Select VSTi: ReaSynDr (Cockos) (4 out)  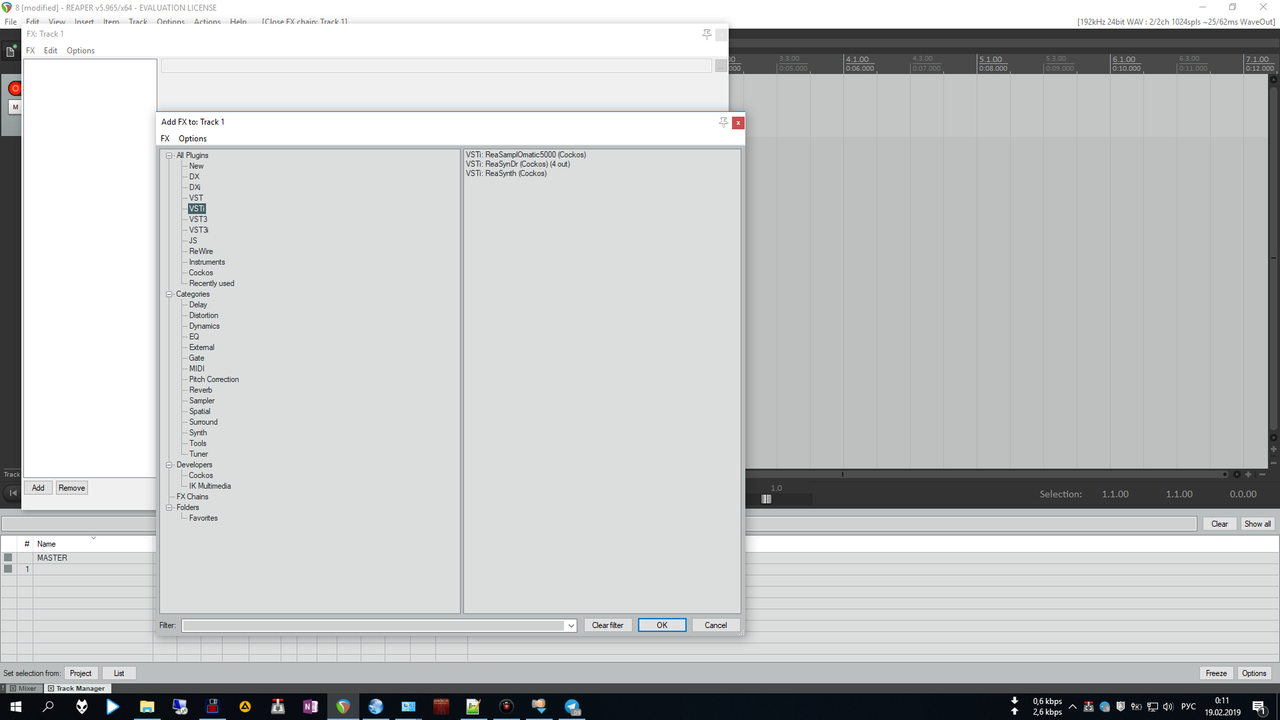point(517,164)
